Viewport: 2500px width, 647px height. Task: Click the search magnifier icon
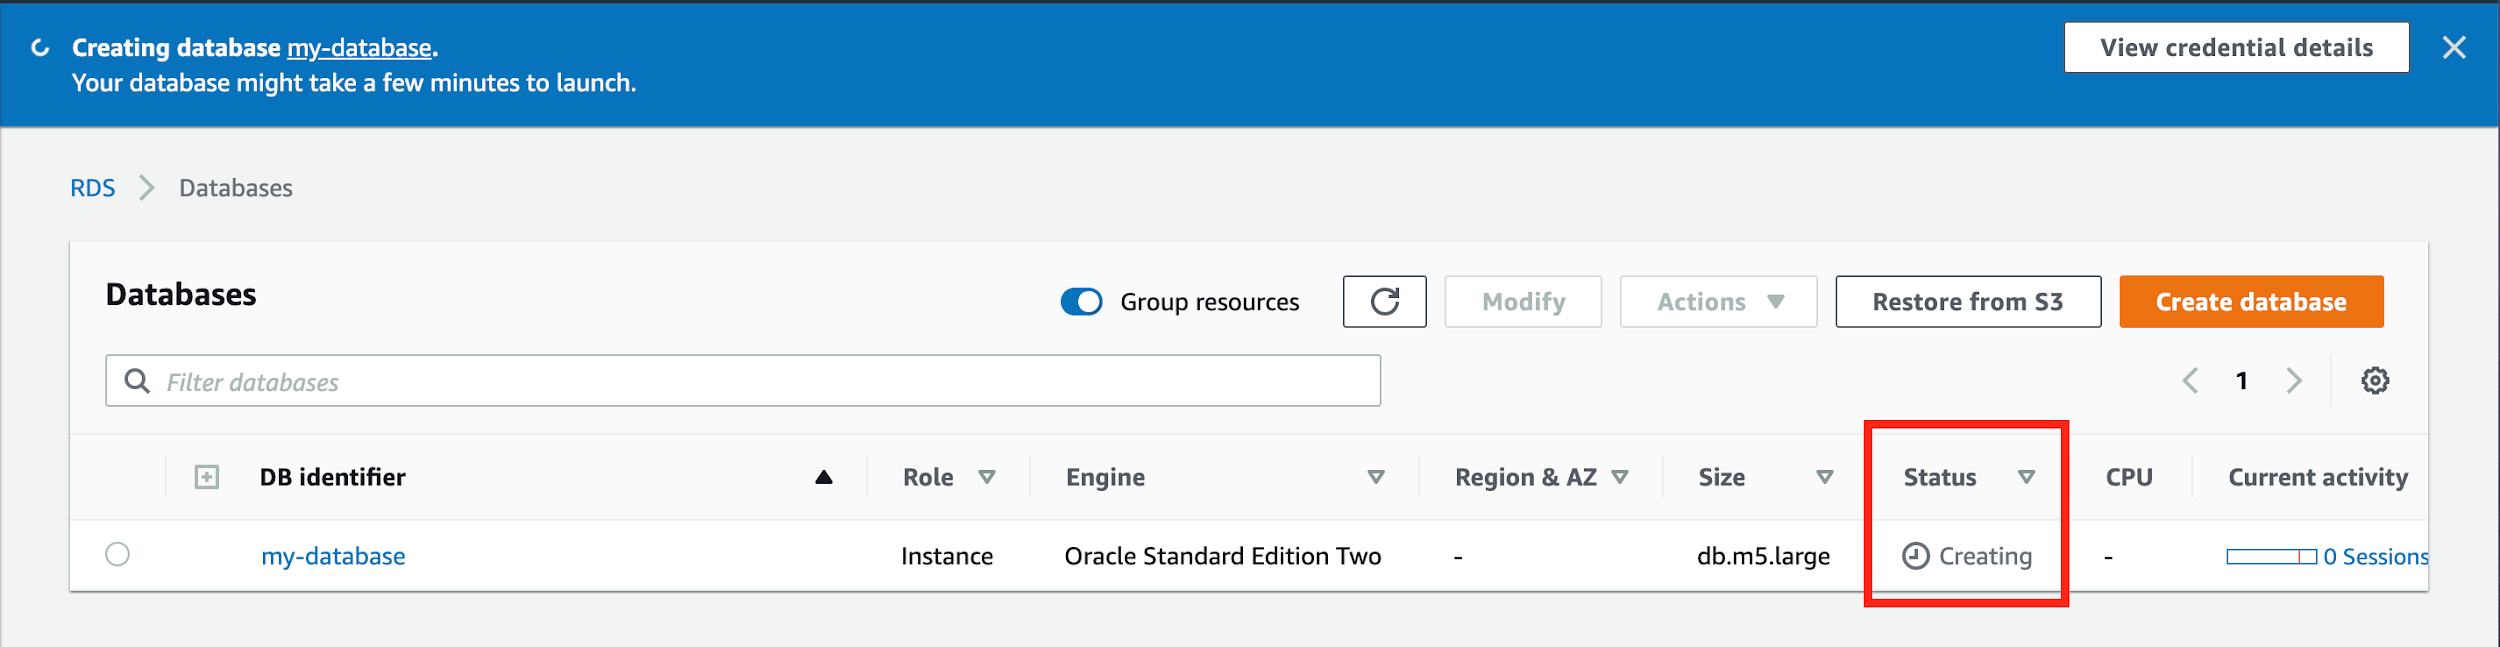coord(137,381)
